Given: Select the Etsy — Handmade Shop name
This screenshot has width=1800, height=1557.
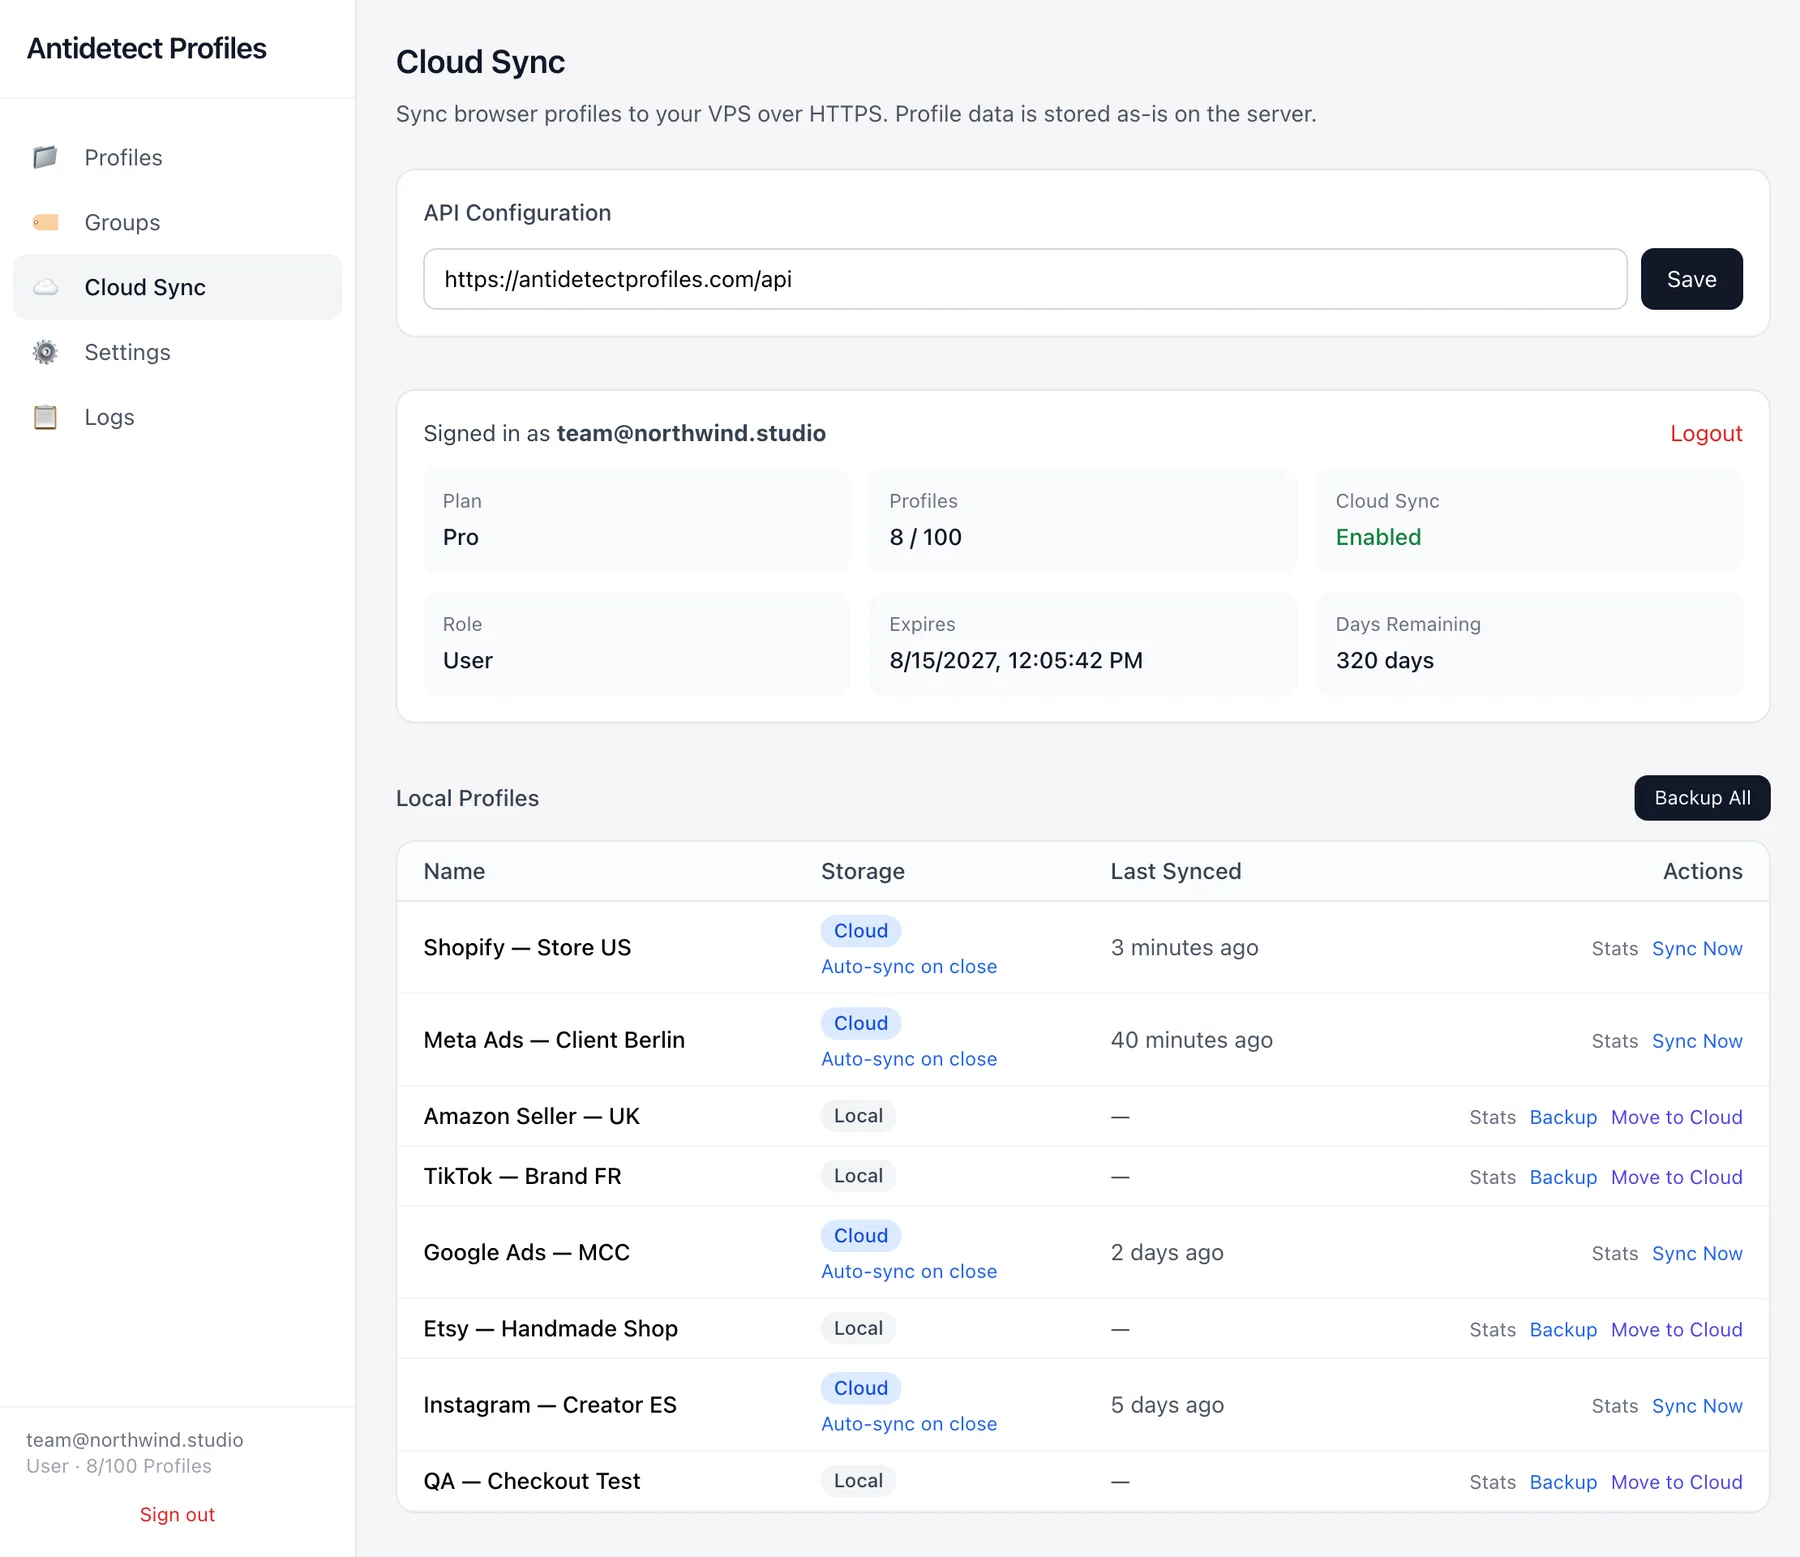Looking at the screenshot, I should (550, 1328).
